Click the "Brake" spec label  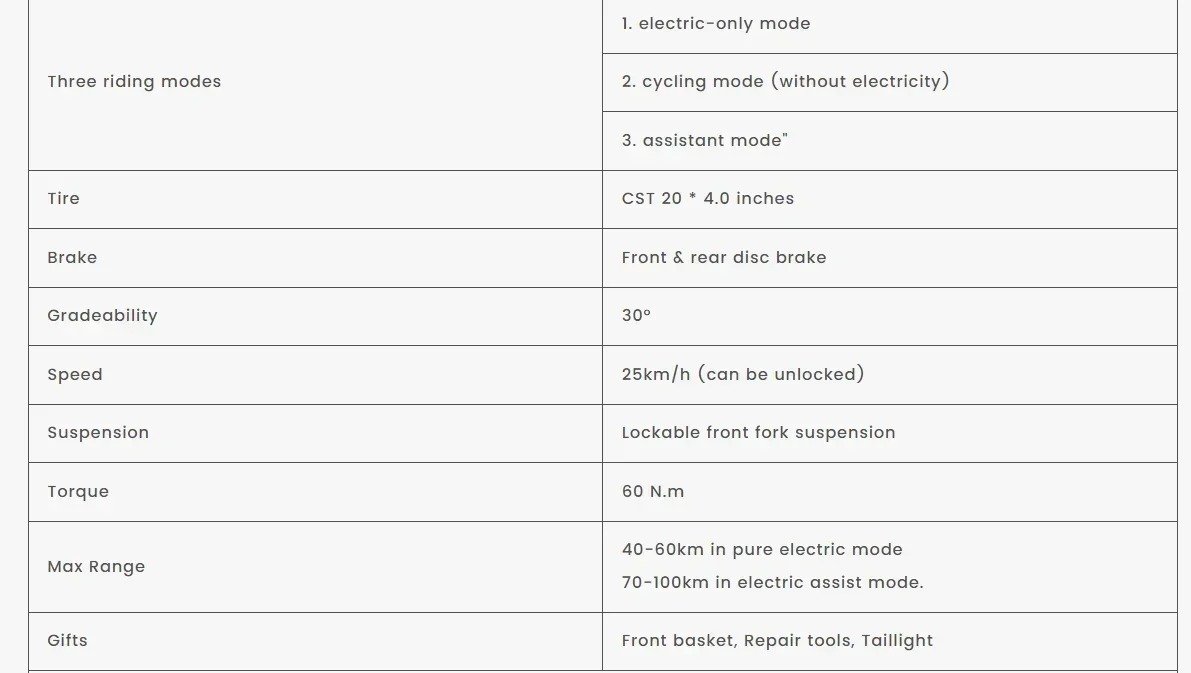[72, 258]
